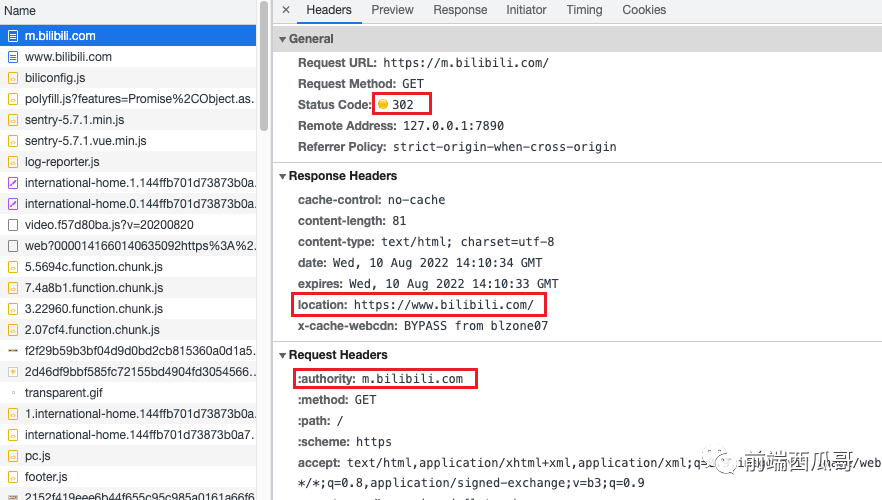Click the :scheme https value

[374, 442]
